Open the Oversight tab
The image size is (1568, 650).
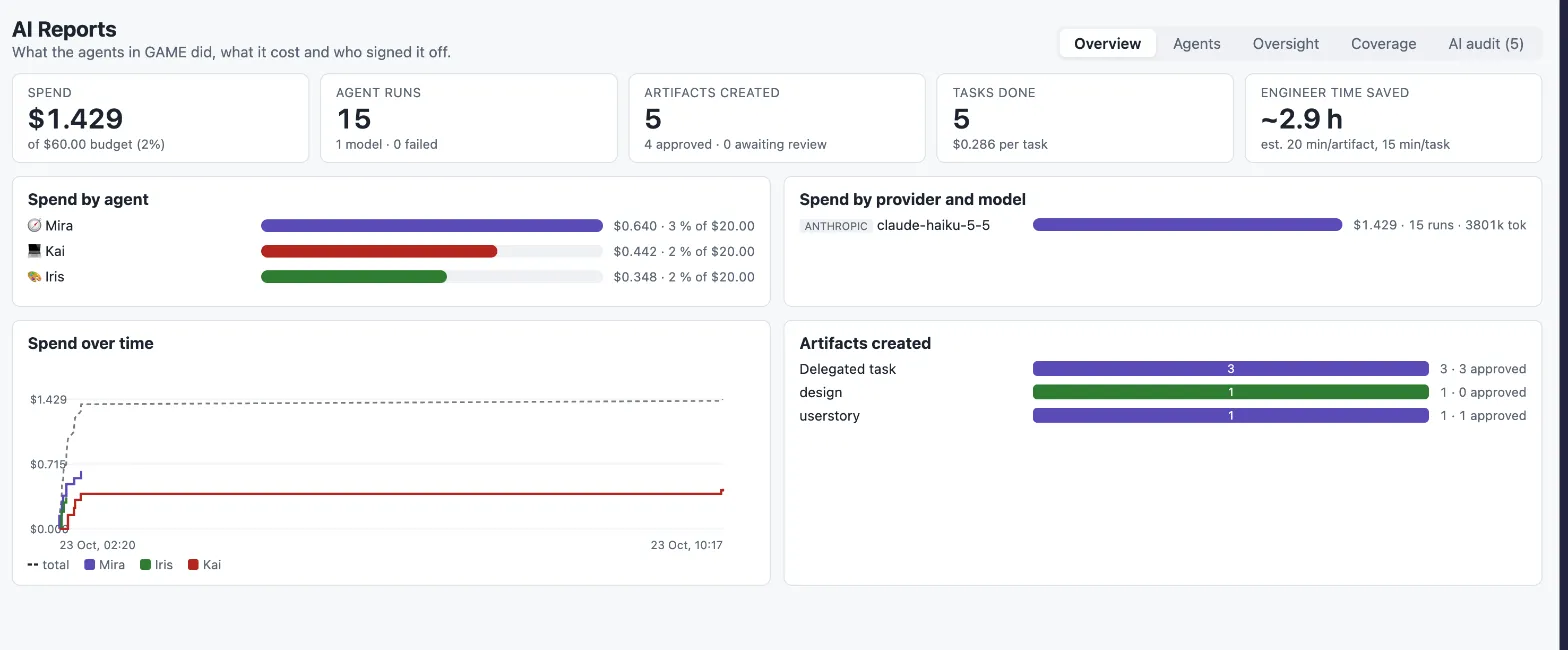(1285, 44)
